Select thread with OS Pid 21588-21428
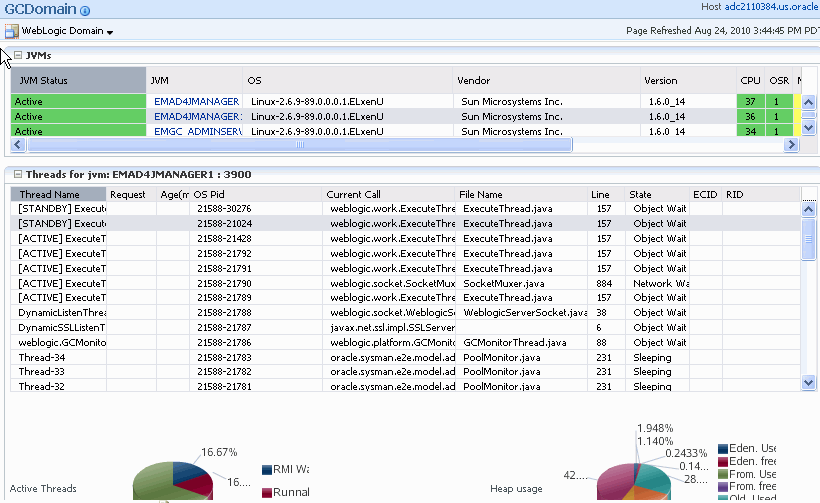 pos(405,238)
